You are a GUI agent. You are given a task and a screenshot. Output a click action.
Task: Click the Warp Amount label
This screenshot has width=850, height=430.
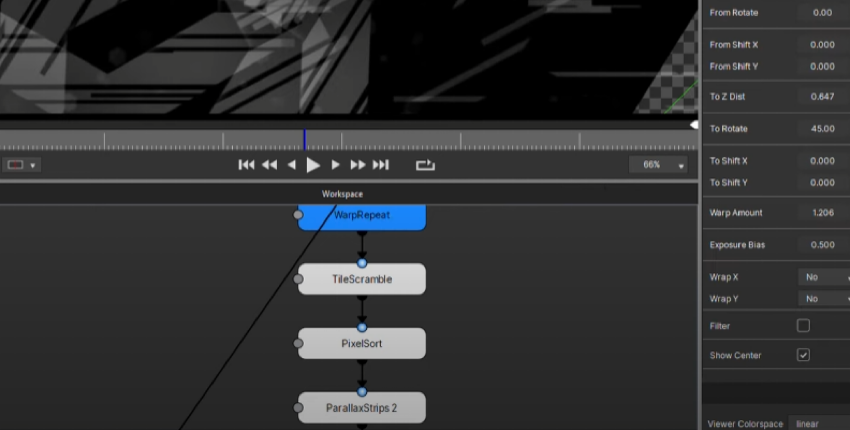(x=736, y=213)
